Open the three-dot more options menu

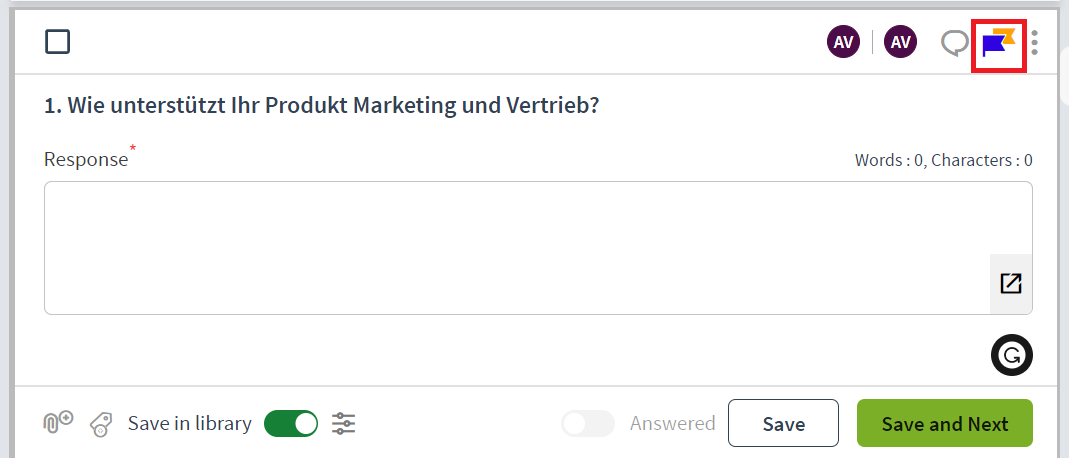coord(1035,42)
